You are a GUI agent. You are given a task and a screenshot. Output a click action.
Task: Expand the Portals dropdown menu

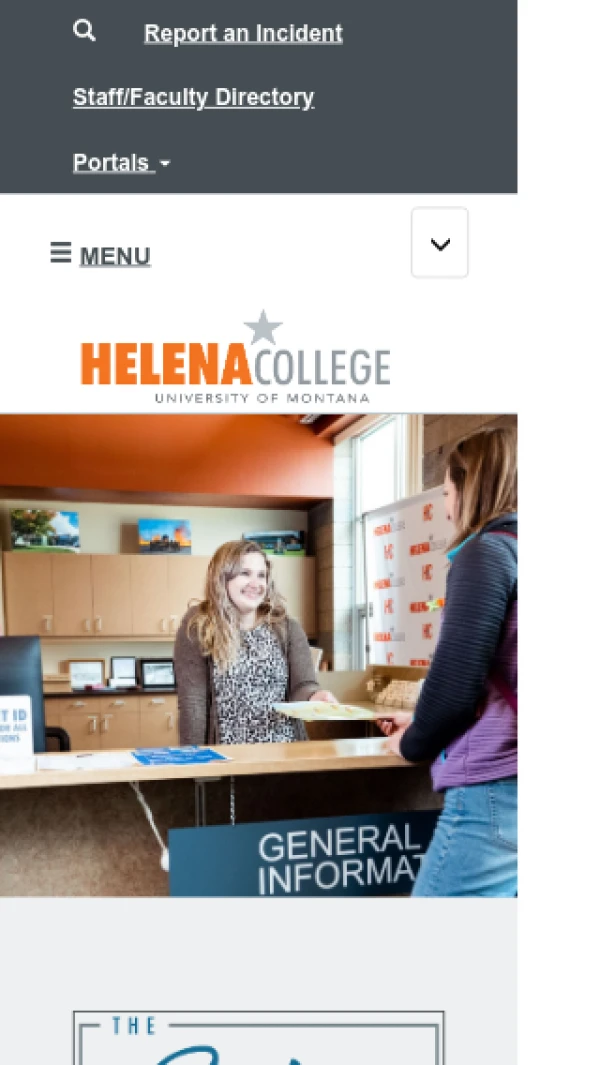coord(122,163)
